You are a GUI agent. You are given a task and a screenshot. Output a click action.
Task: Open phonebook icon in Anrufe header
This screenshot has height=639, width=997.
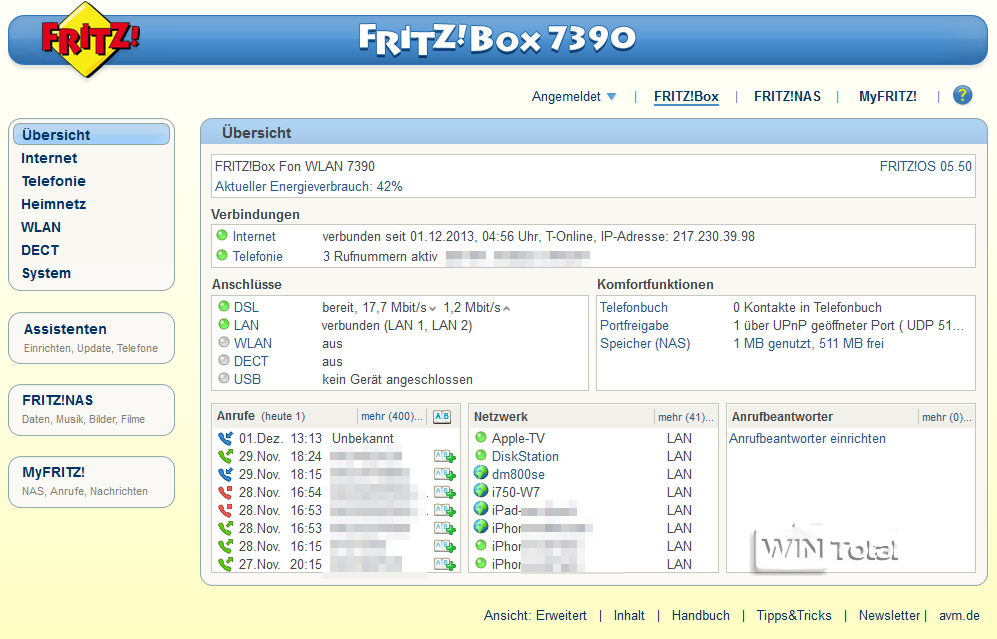442,416
